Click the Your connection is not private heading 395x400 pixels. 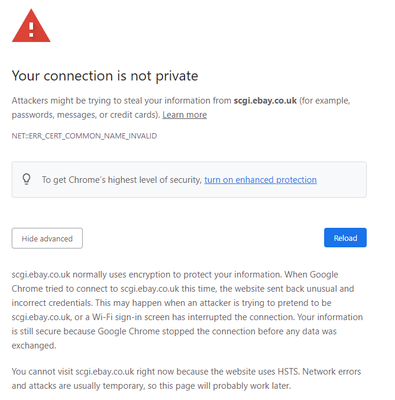[x=105, y=76]
